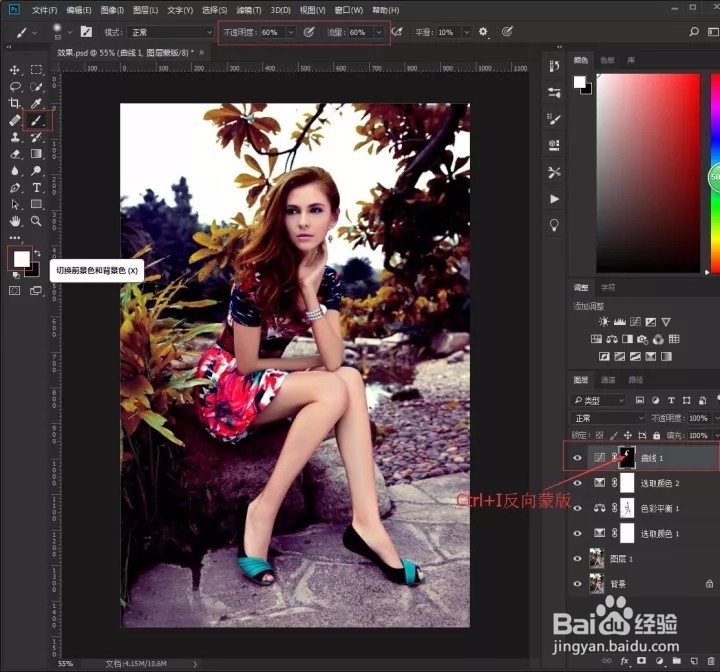
Task: Open the 不透明度 60% brush dropdown arrow
Action: (291, 32)
